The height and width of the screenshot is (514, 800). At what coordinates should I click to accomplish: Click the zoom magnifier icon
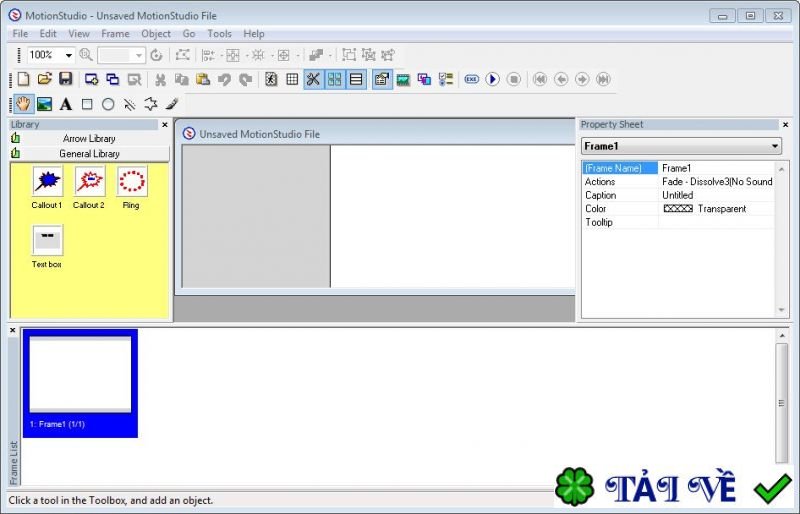click(x=86, y=55)
